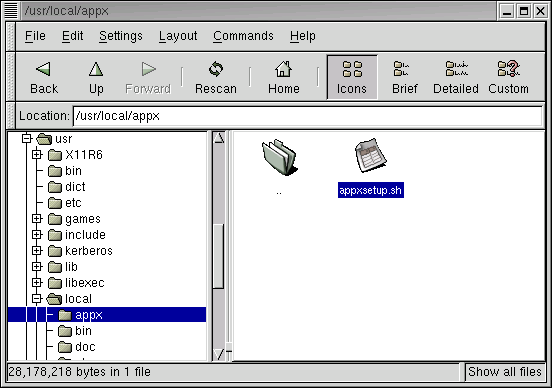Screen dimensions: 552x388
Task: Minimize the /usr/local/appx window
Action: coord(507,11)
